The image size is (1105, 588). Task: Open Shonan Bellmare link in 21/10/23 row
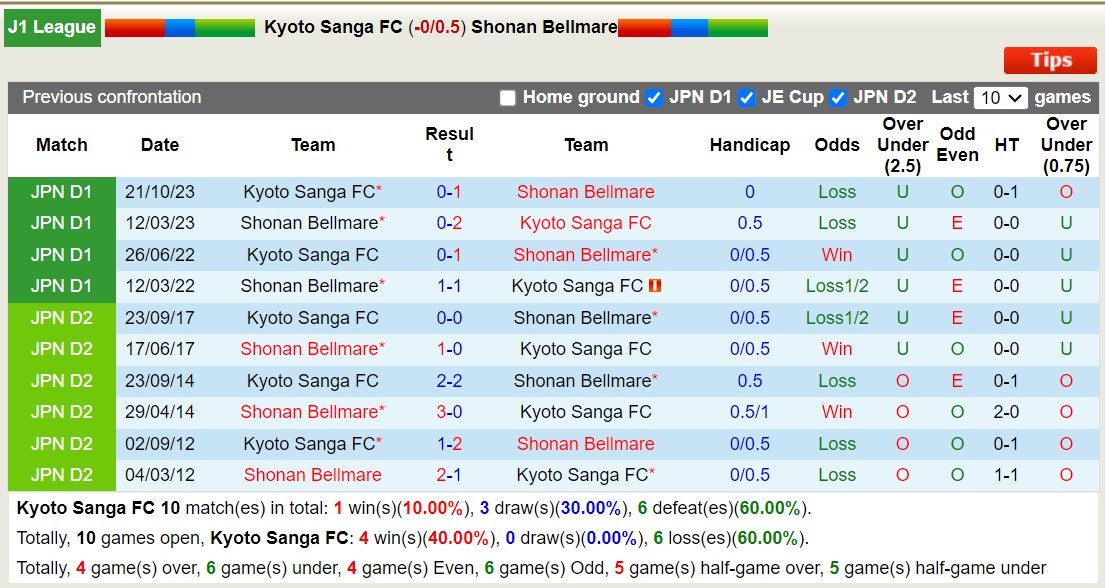click(x=585, y=192)
